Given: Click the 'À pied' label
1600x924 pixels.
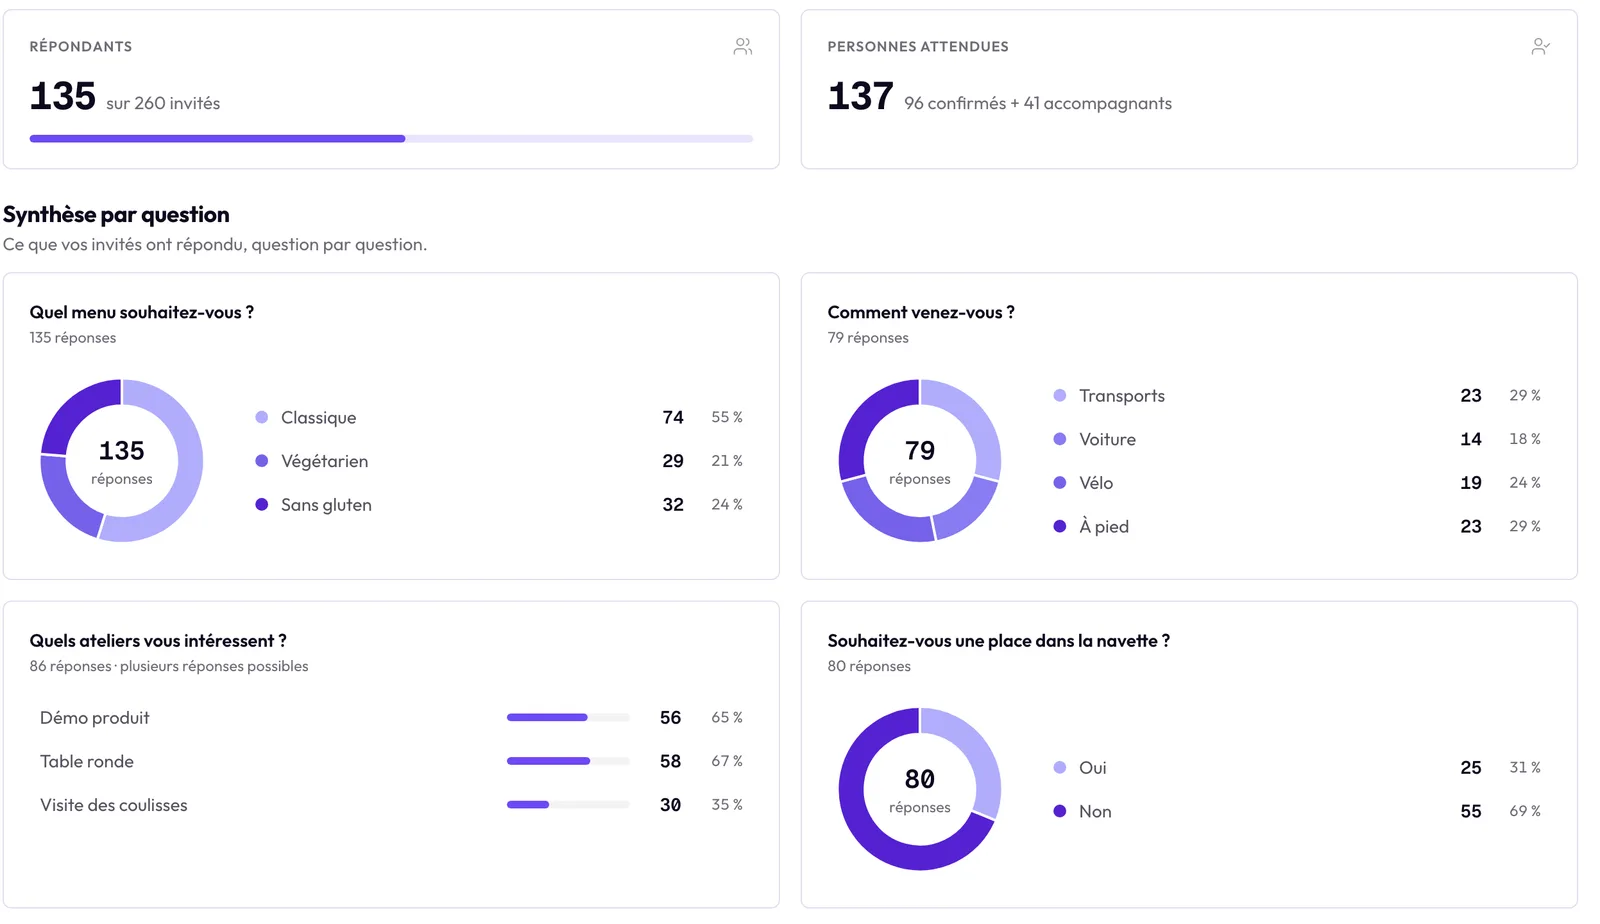Looking at the screenshot, I should point(1104,526).
